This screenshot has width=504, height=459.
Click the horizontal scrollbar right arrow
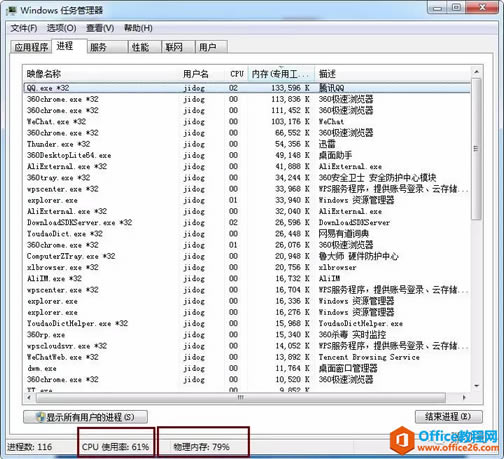coord(464,398)
